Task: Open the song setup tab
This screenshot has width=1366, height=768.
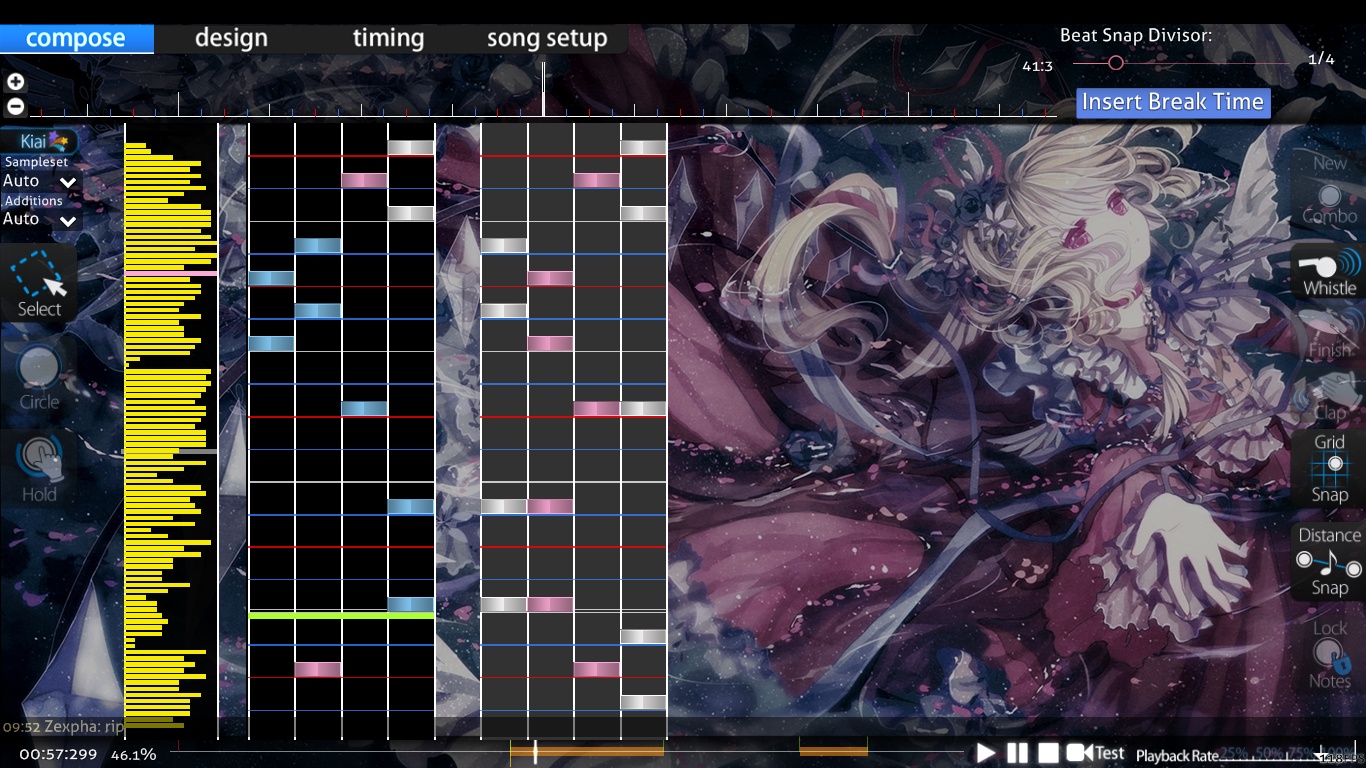Action: coord(547,39)
